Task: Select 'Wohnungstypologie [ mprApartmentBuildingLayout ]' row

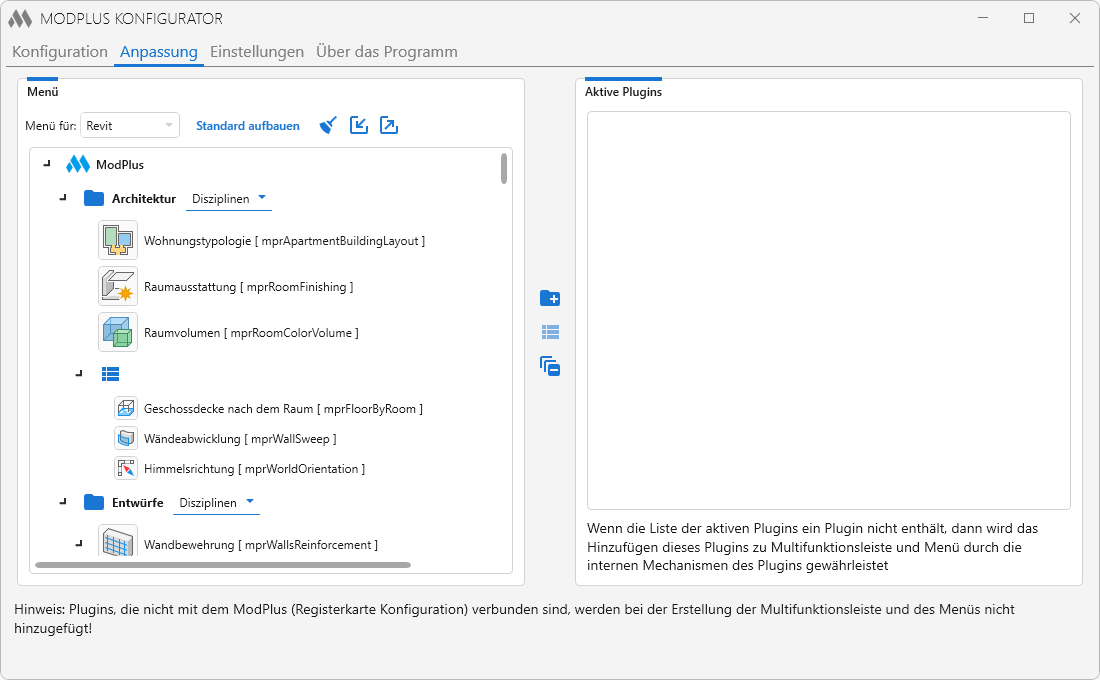Action: tap(284, 241)
